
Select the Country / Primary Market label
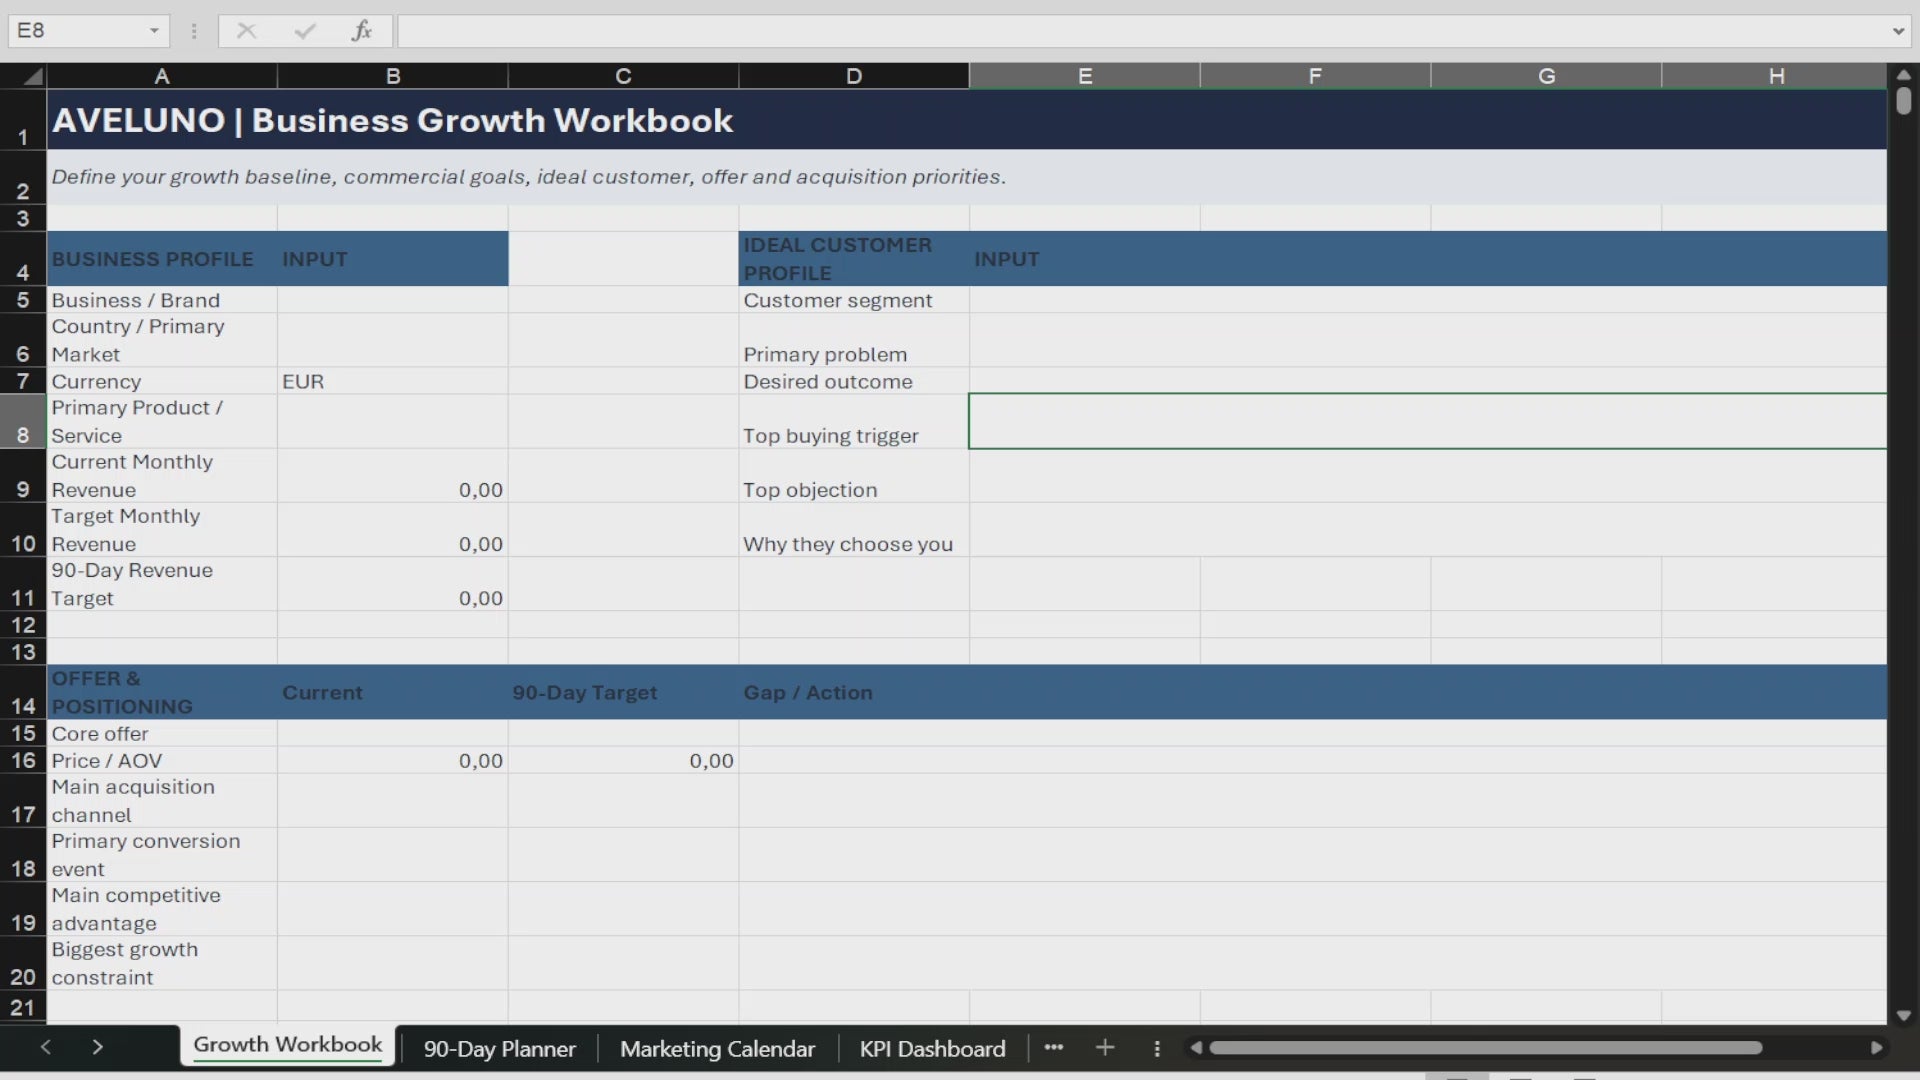pyautogui.click(x=162, y=340)
